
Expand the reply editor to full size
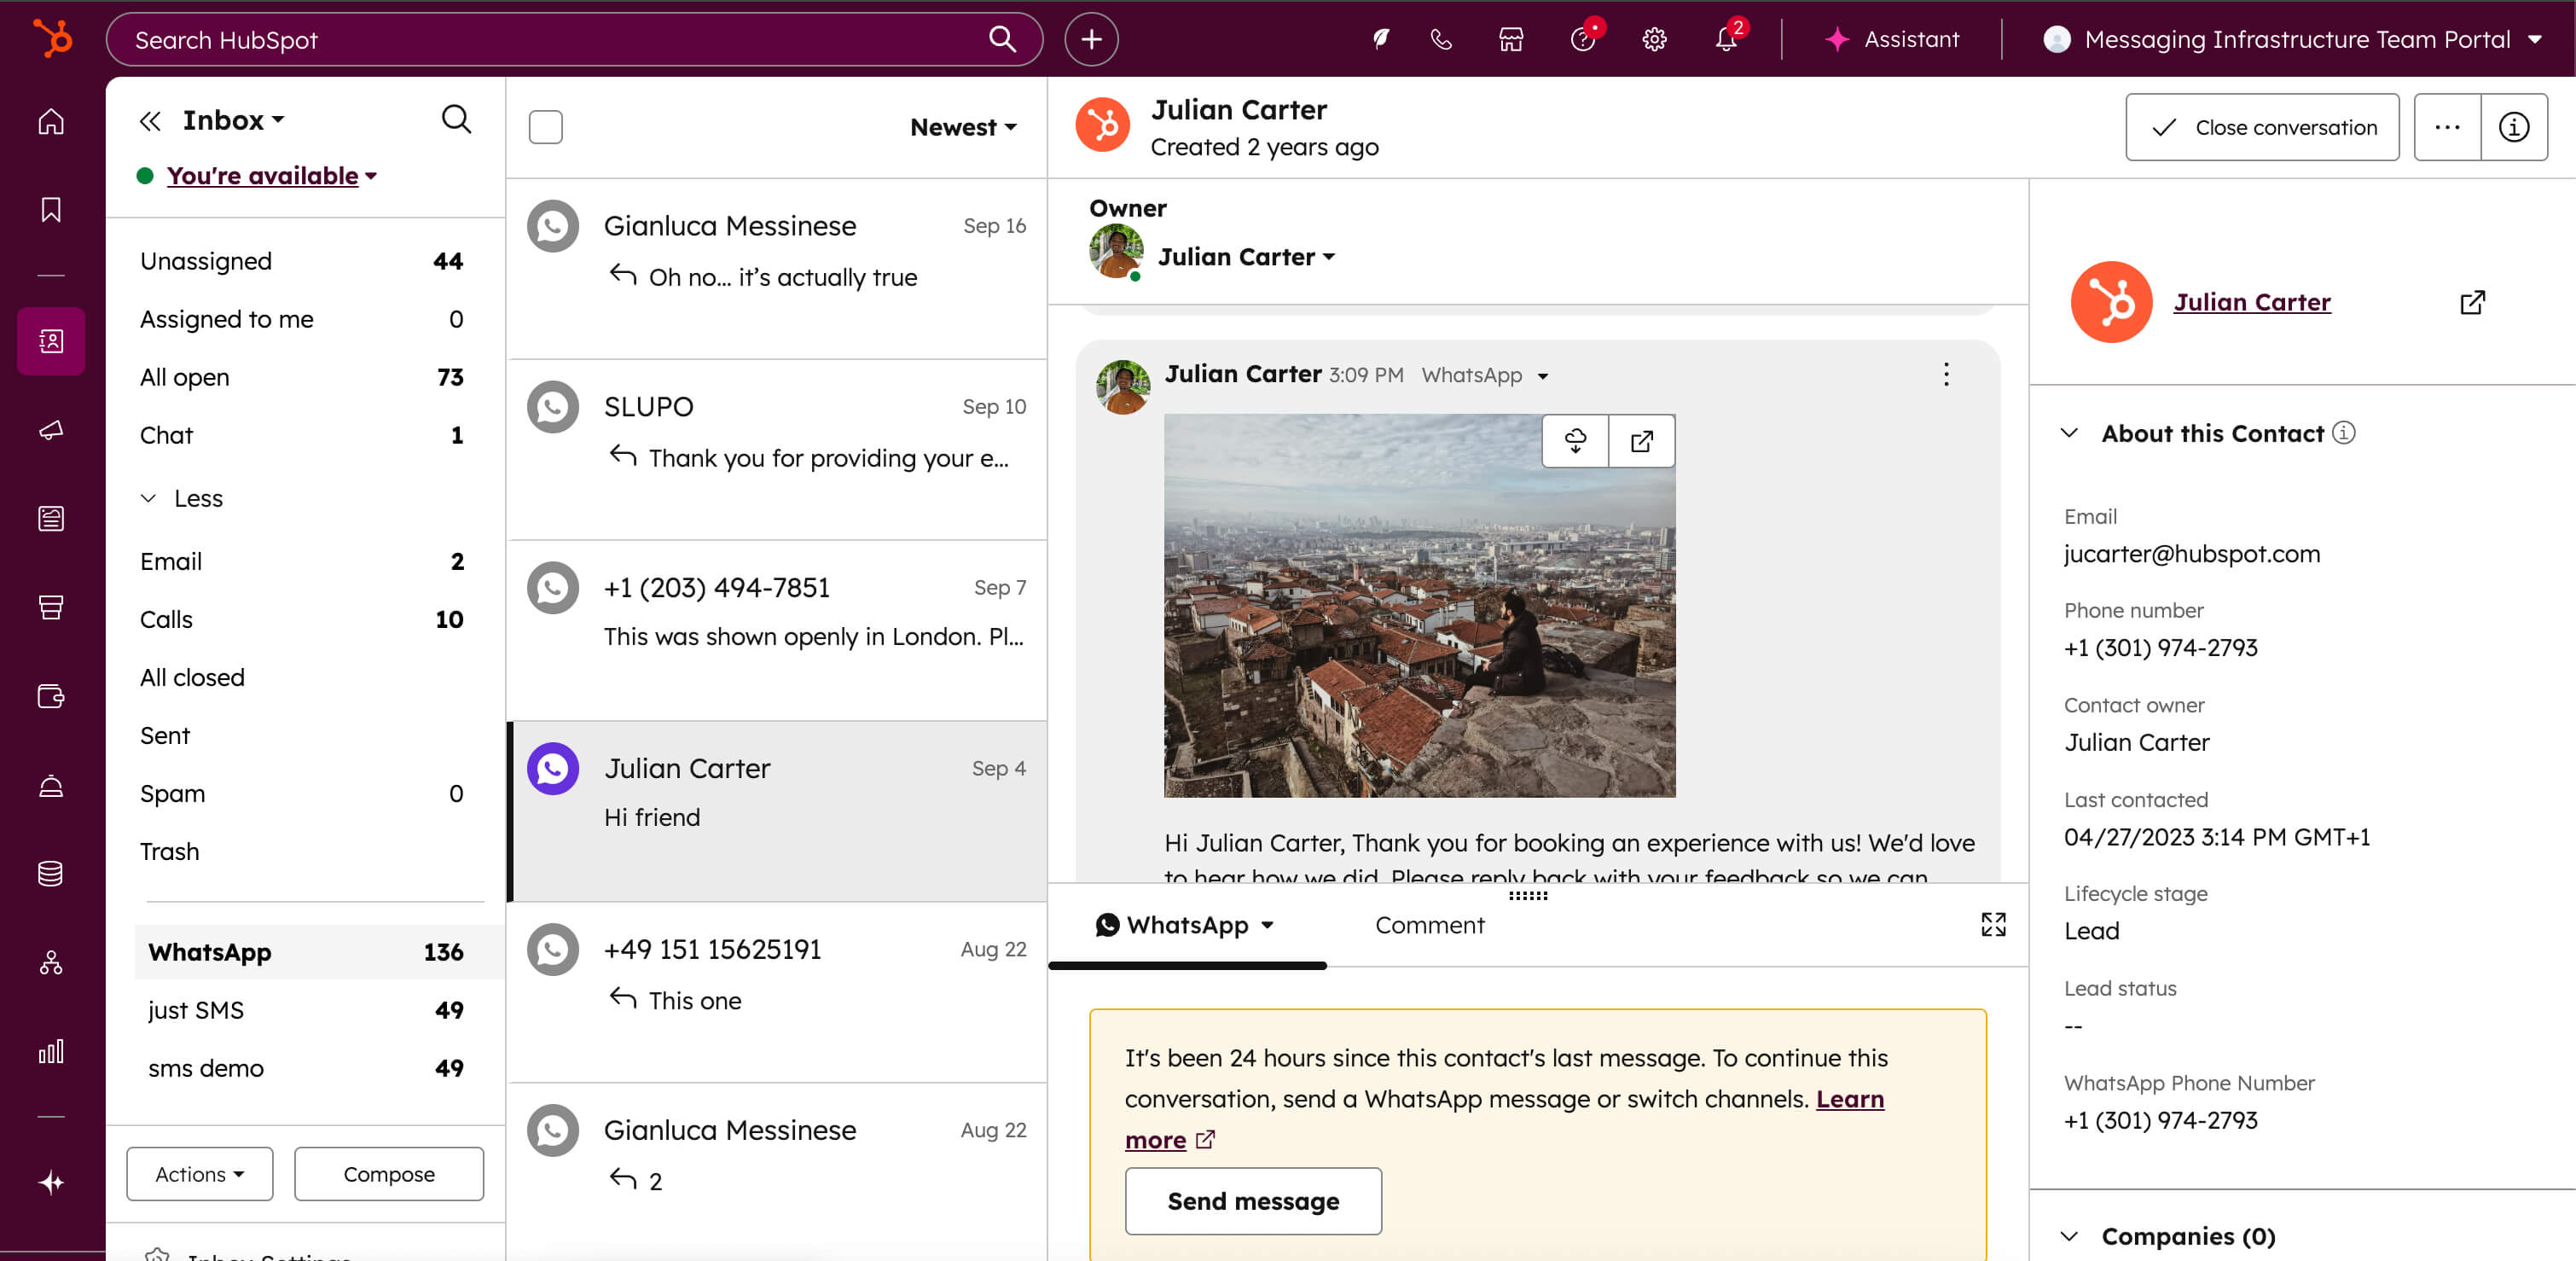point(1993,924)
